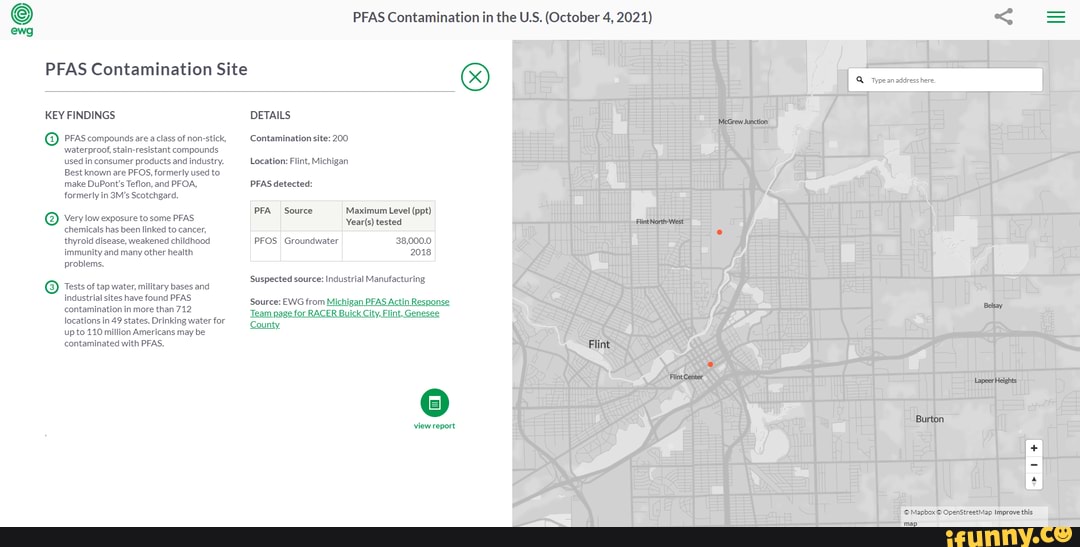This screenshot has height=547, width=1080.
Task: Click the PFAS Contamination Site heading
Action: [x=146, y=69]
